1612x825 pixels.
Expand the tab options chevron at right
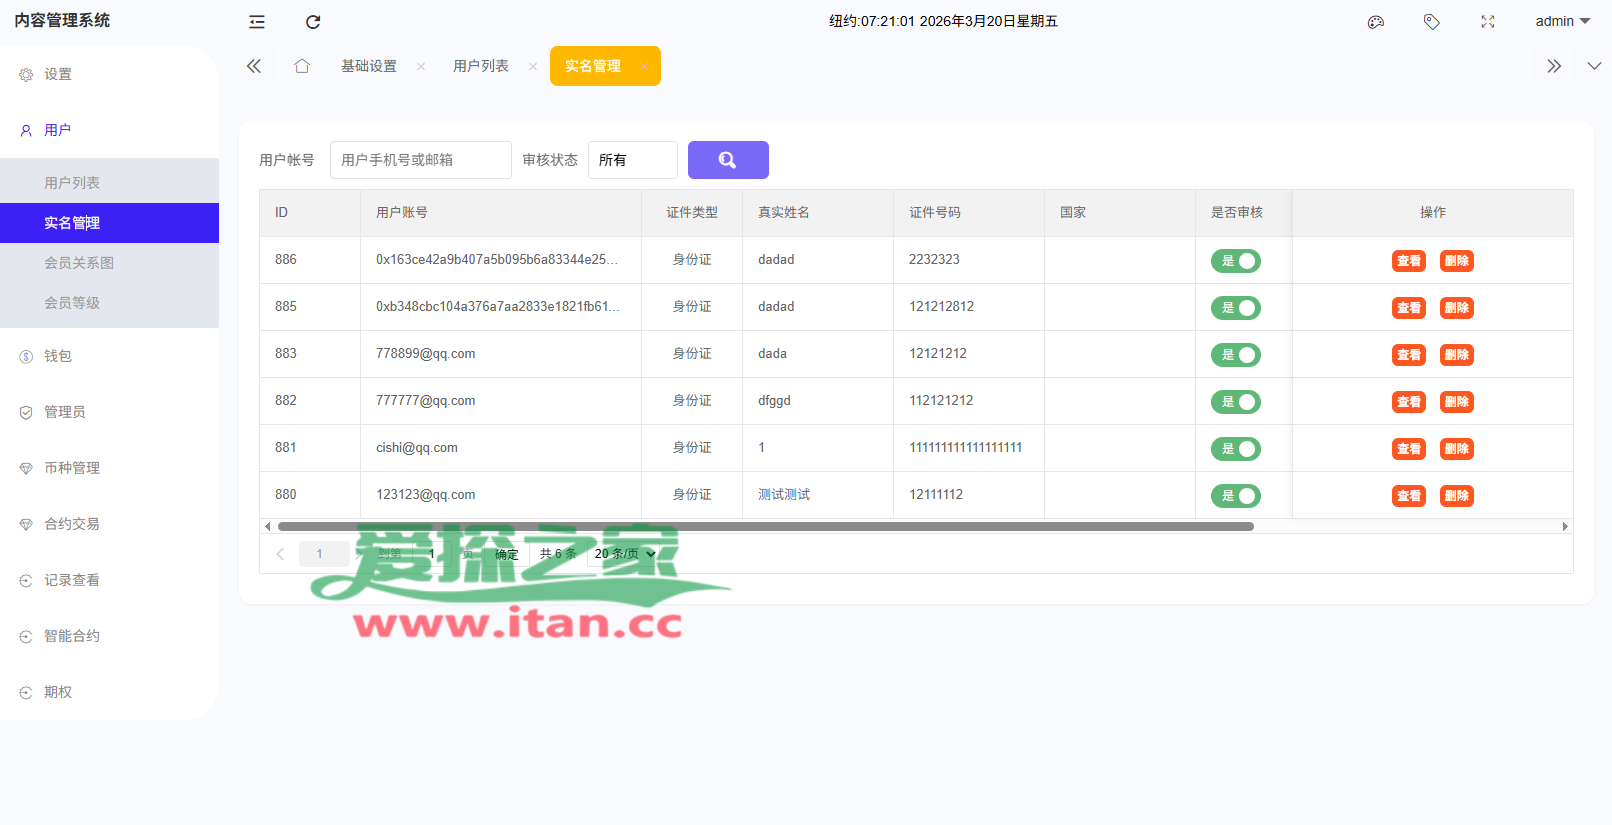[1594, 66]
